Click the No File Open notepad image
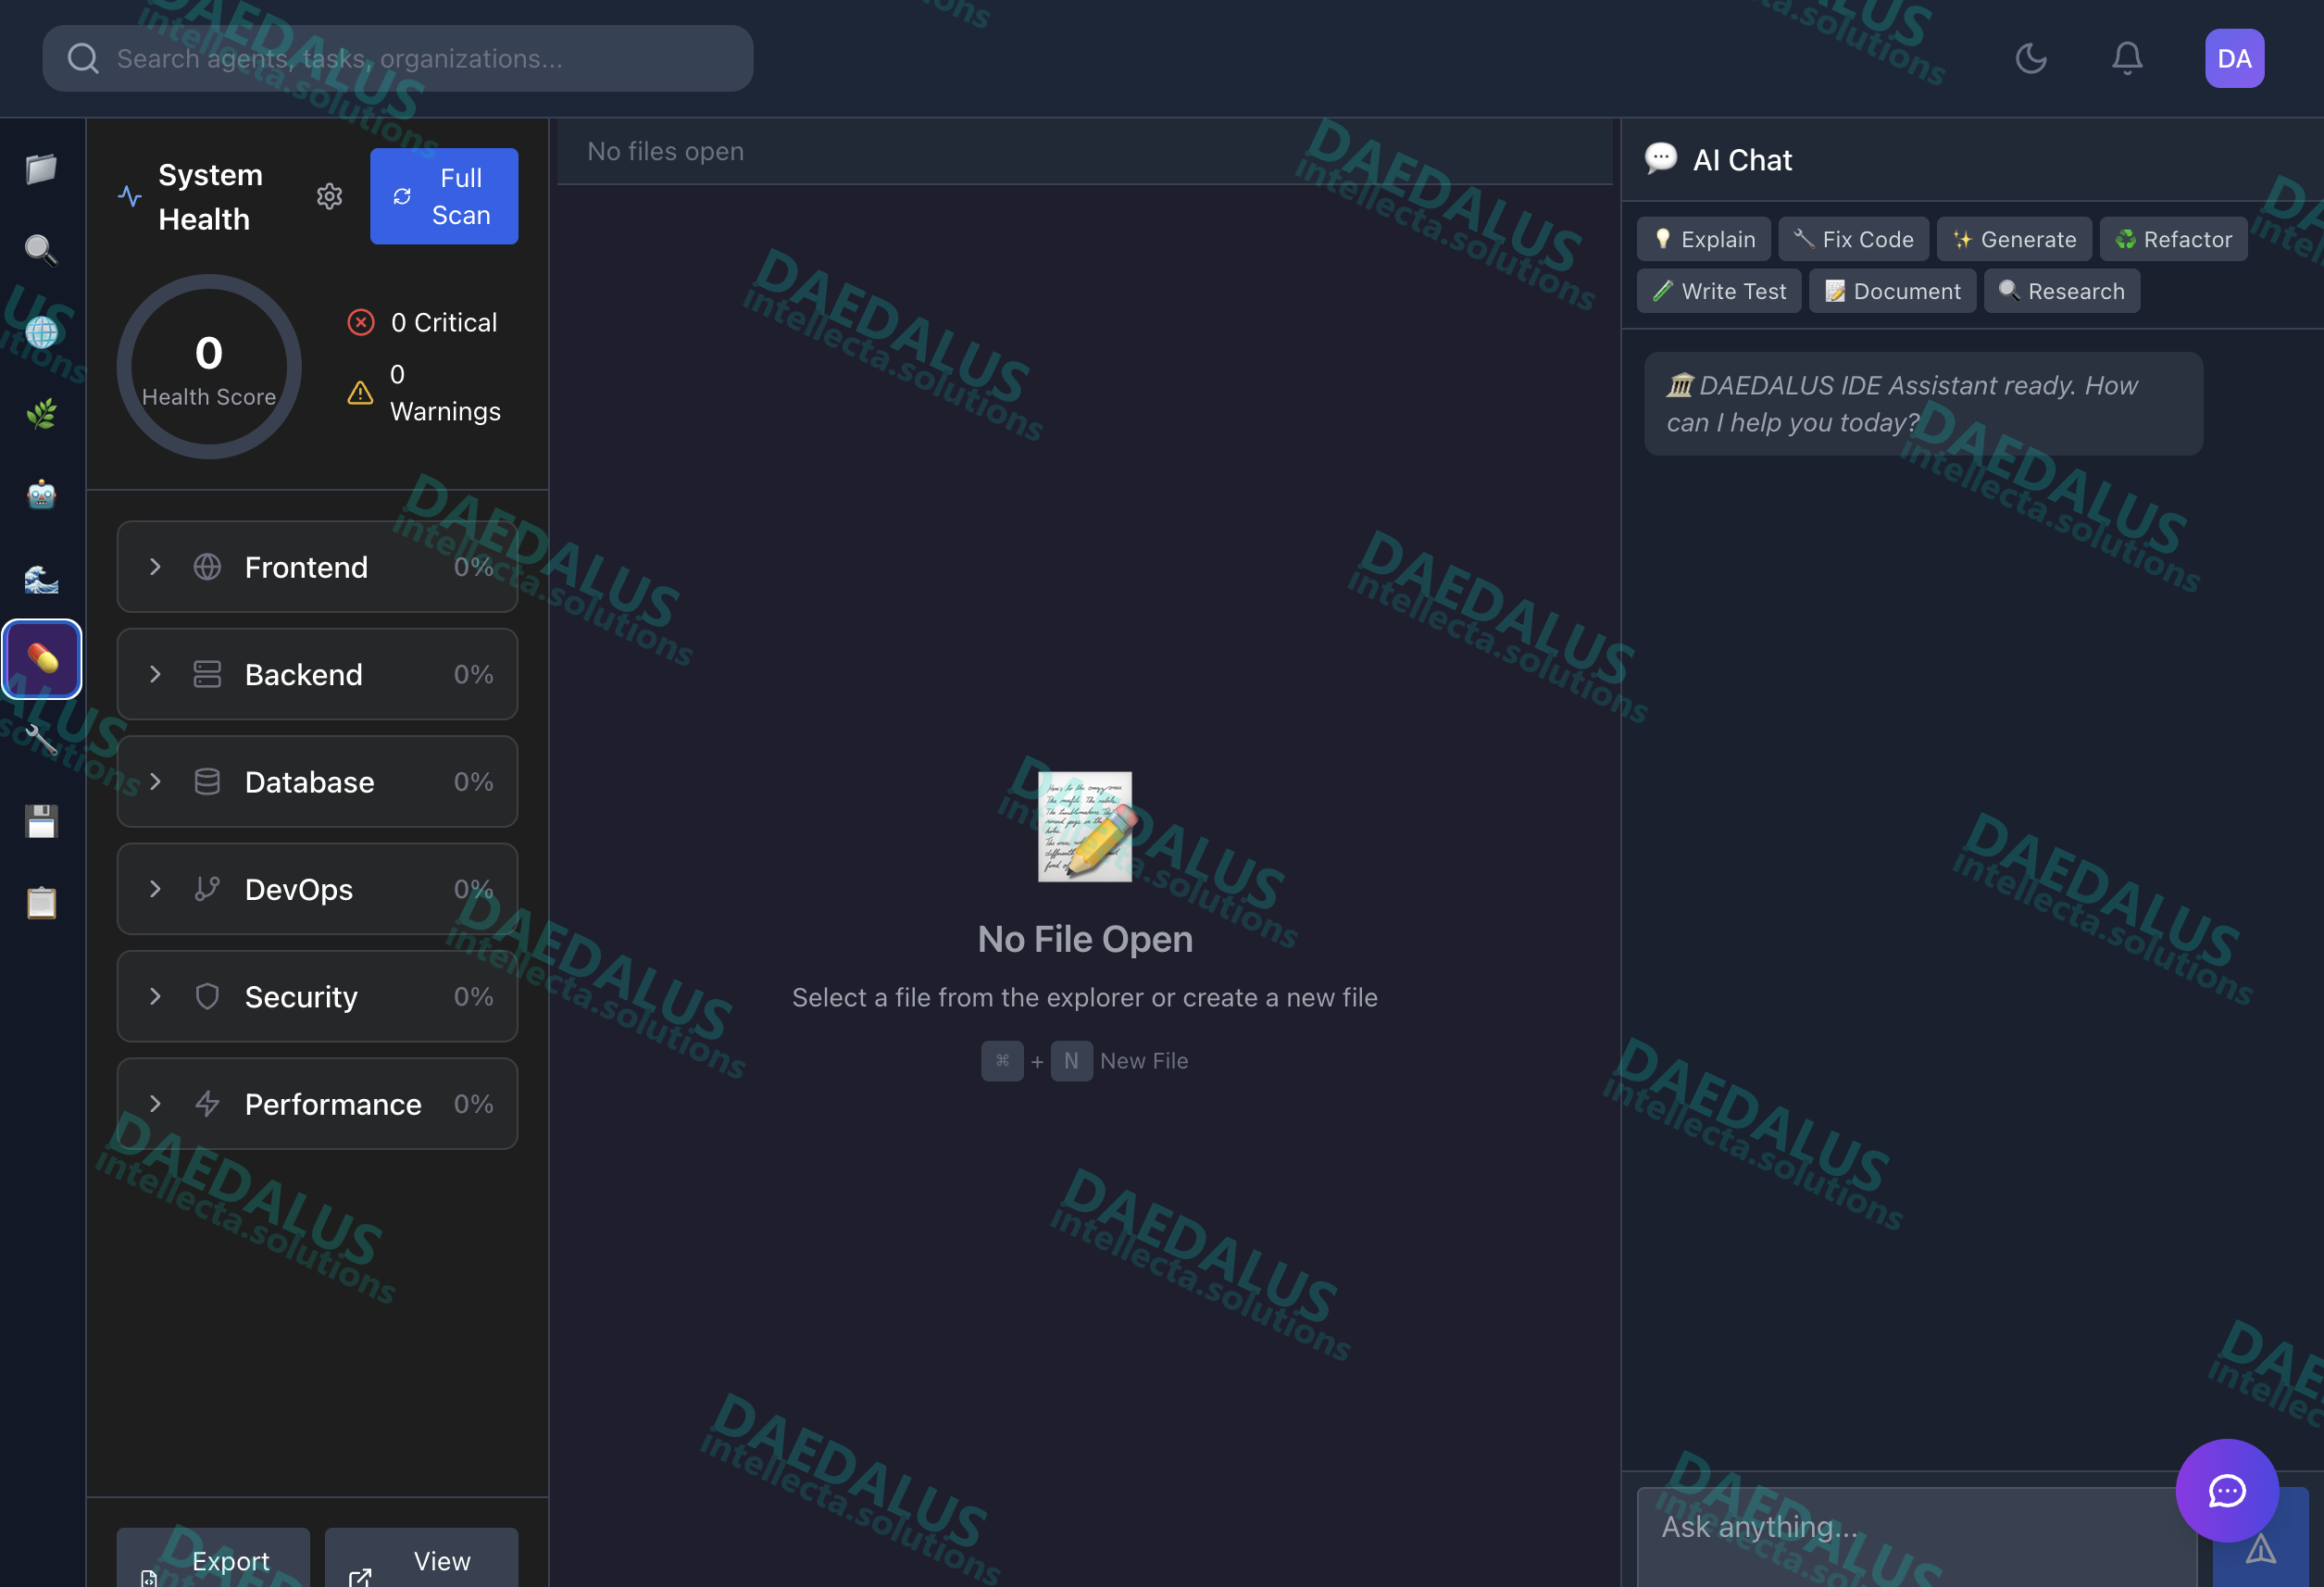 1085,826
